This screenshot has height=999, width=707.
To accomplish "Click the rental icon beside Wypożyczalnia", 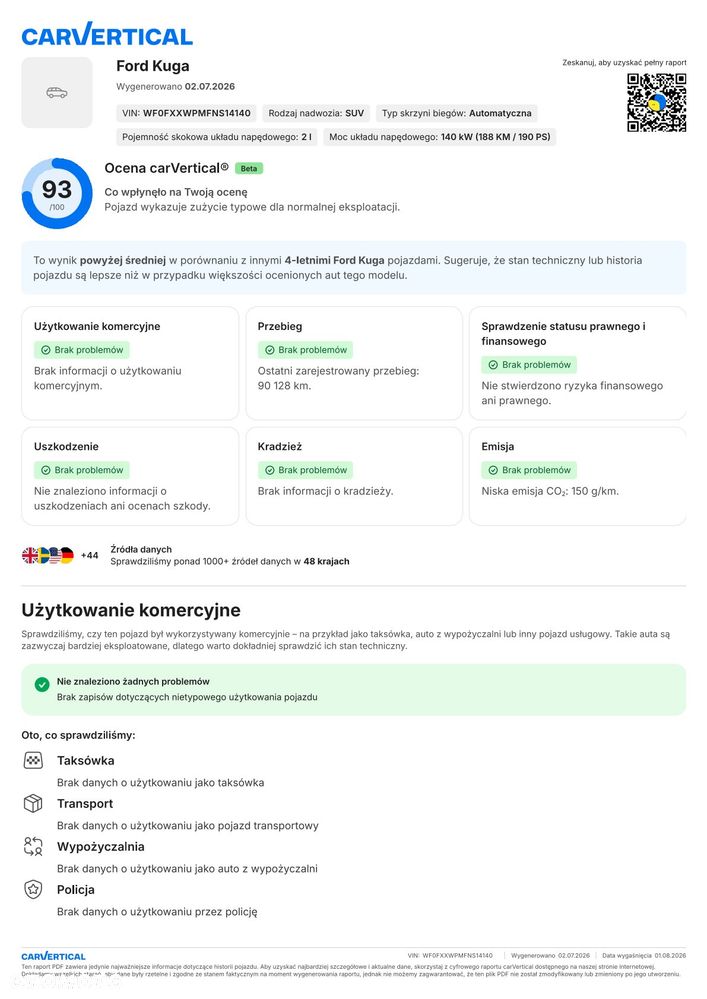I will pos(33,846).
